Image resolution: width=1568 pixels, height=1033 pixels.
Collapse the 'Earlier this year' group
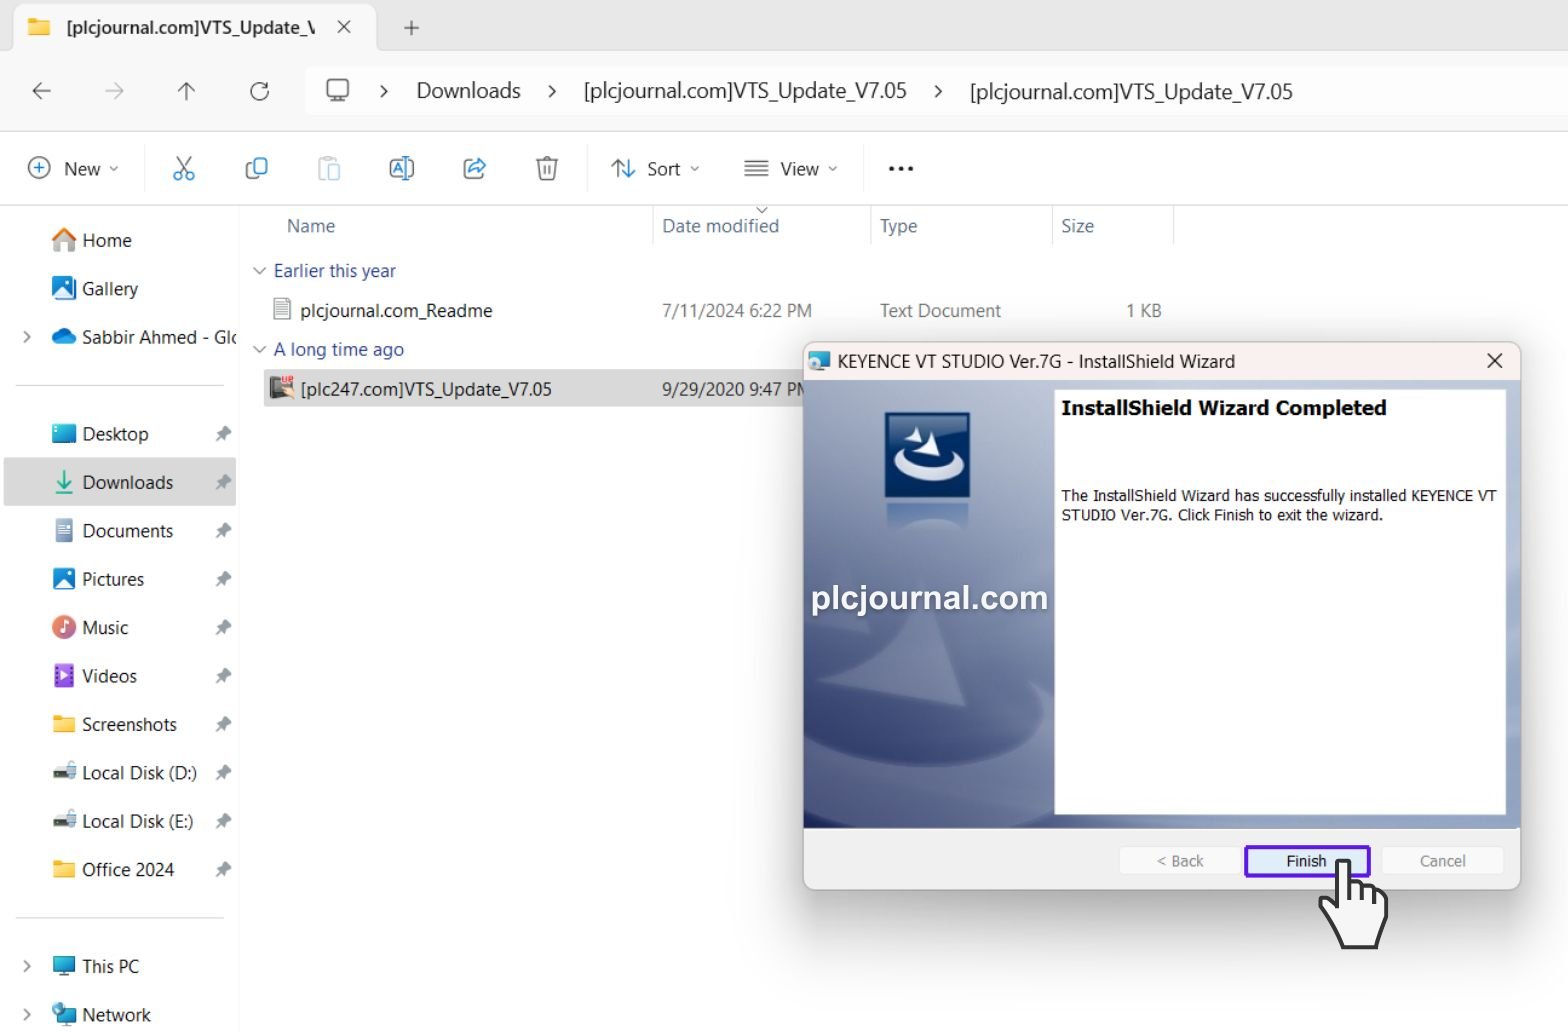click(260, 271)
